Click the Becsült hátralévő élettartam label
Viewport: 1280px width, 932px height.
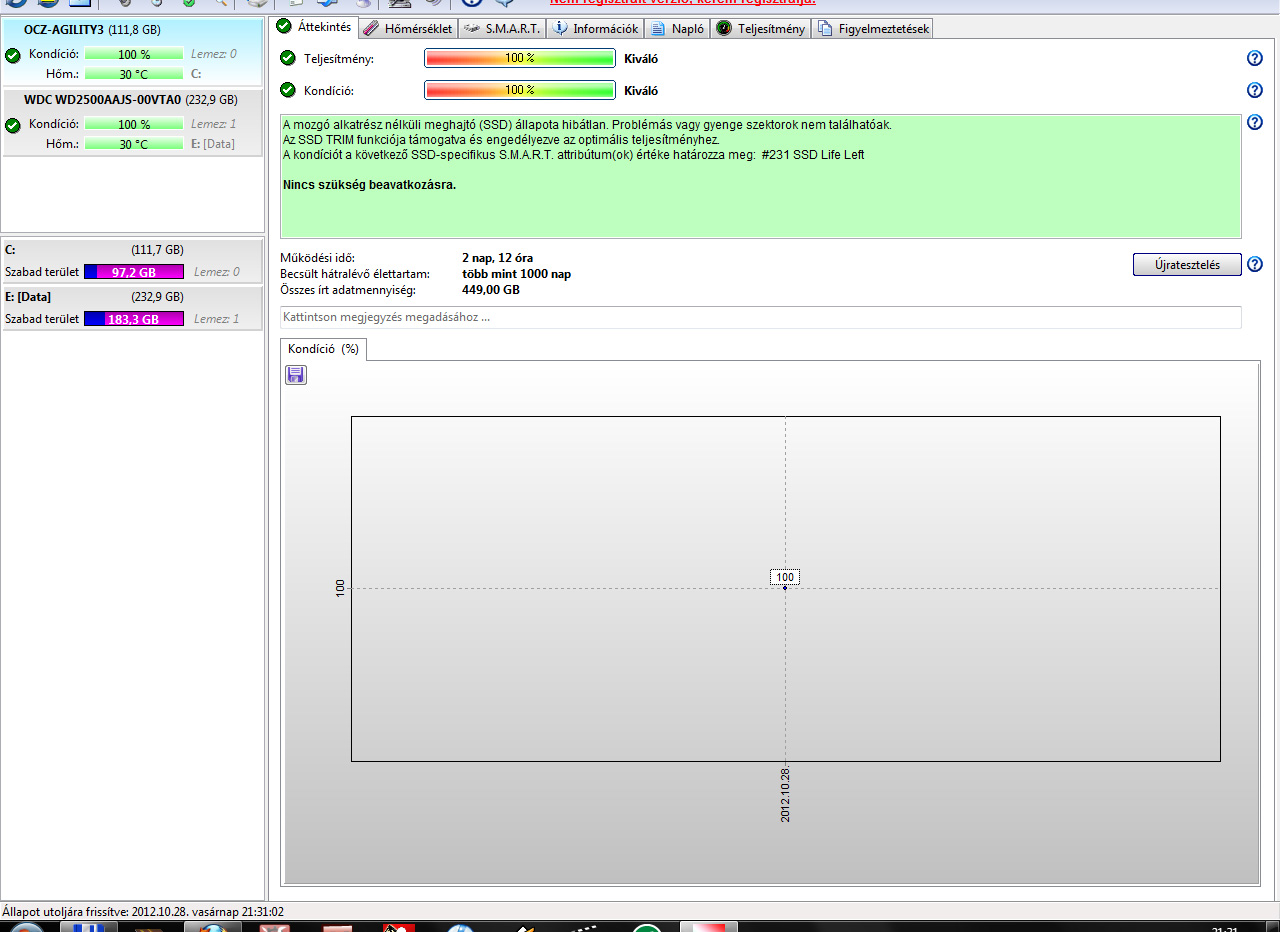[356, 274]
